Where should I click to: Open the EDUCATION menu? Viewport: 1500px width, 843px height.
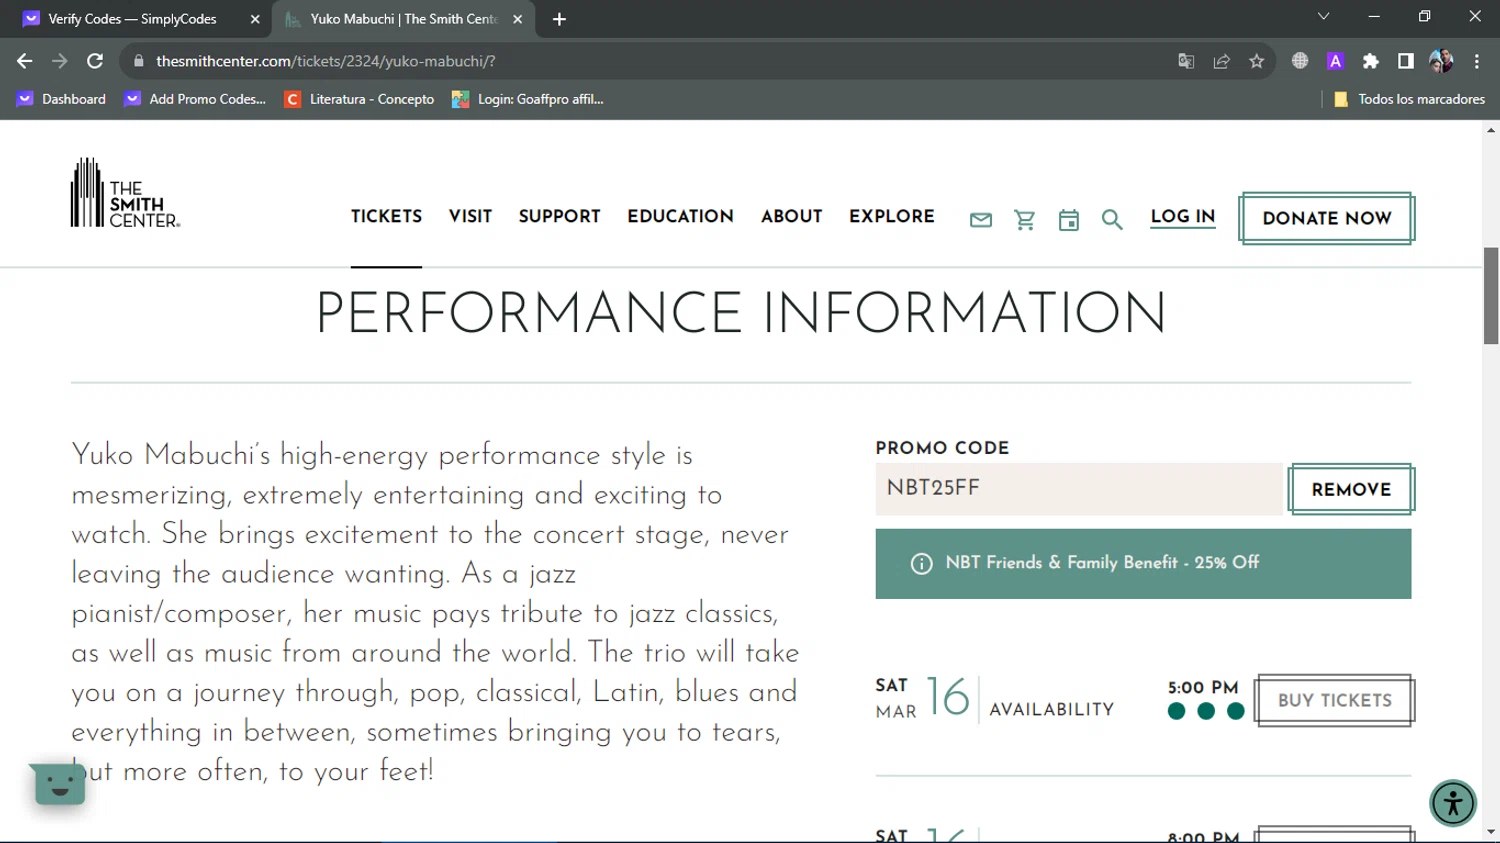[680, 216]
